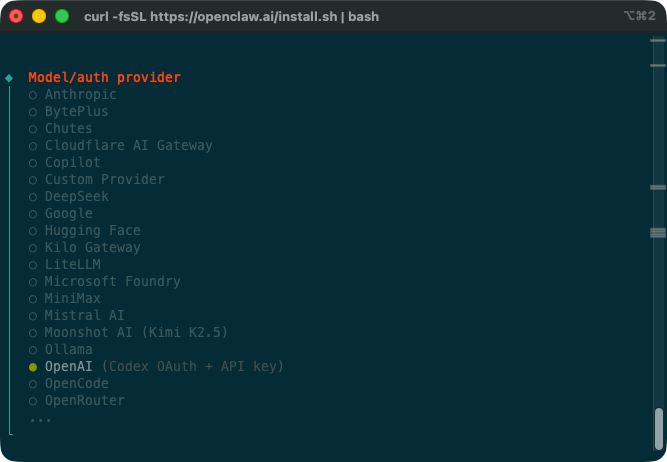Click the green zoom window button
This screenshot has height=462, width=667.
[x=62, y=16]
